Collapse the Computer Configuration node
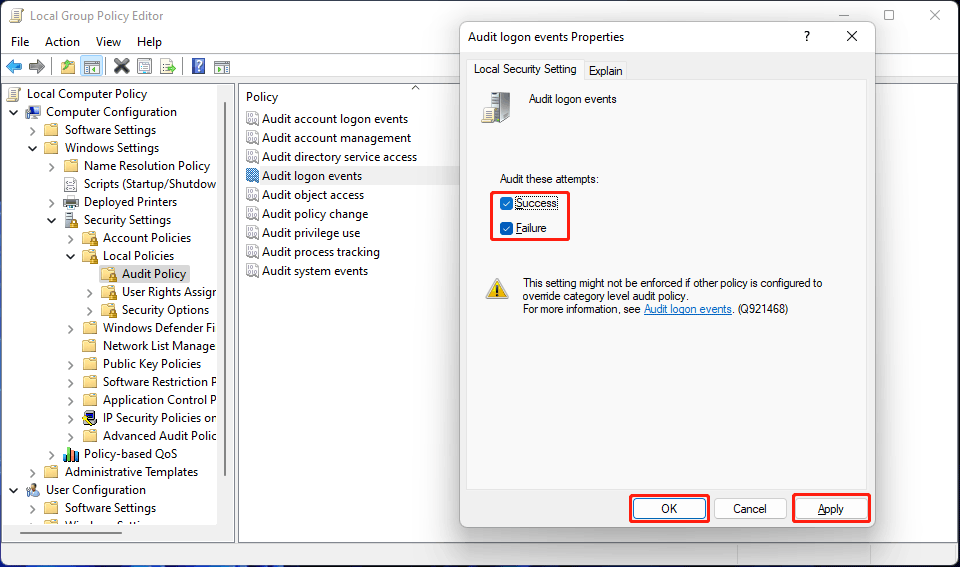Image resolution: width=960 pixels, height=567 pixels. point(13,113)
